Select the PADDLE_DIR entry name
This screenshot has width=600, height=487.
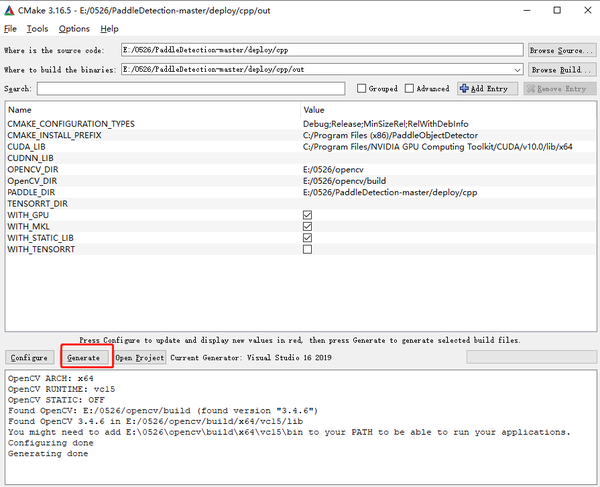(x=31, y=192)
